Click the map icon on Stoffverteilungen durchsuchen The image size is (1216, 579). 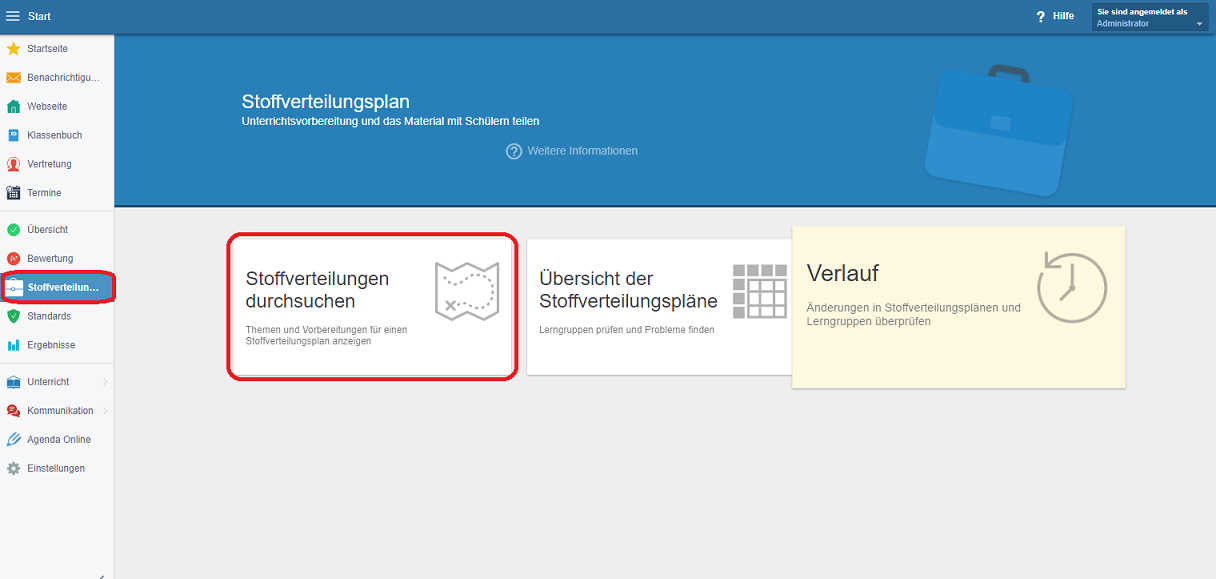[467, 292]
